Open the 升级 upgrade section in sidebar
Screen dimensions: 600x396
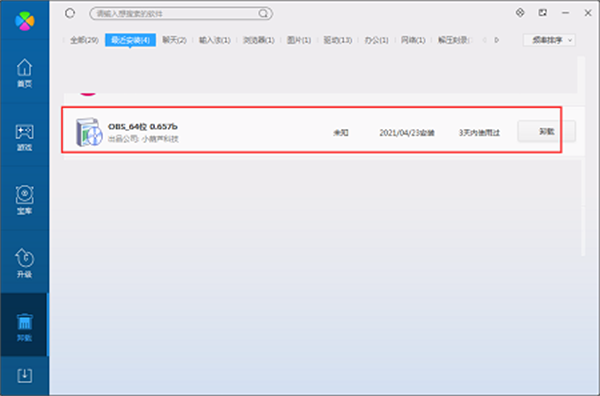24,263
